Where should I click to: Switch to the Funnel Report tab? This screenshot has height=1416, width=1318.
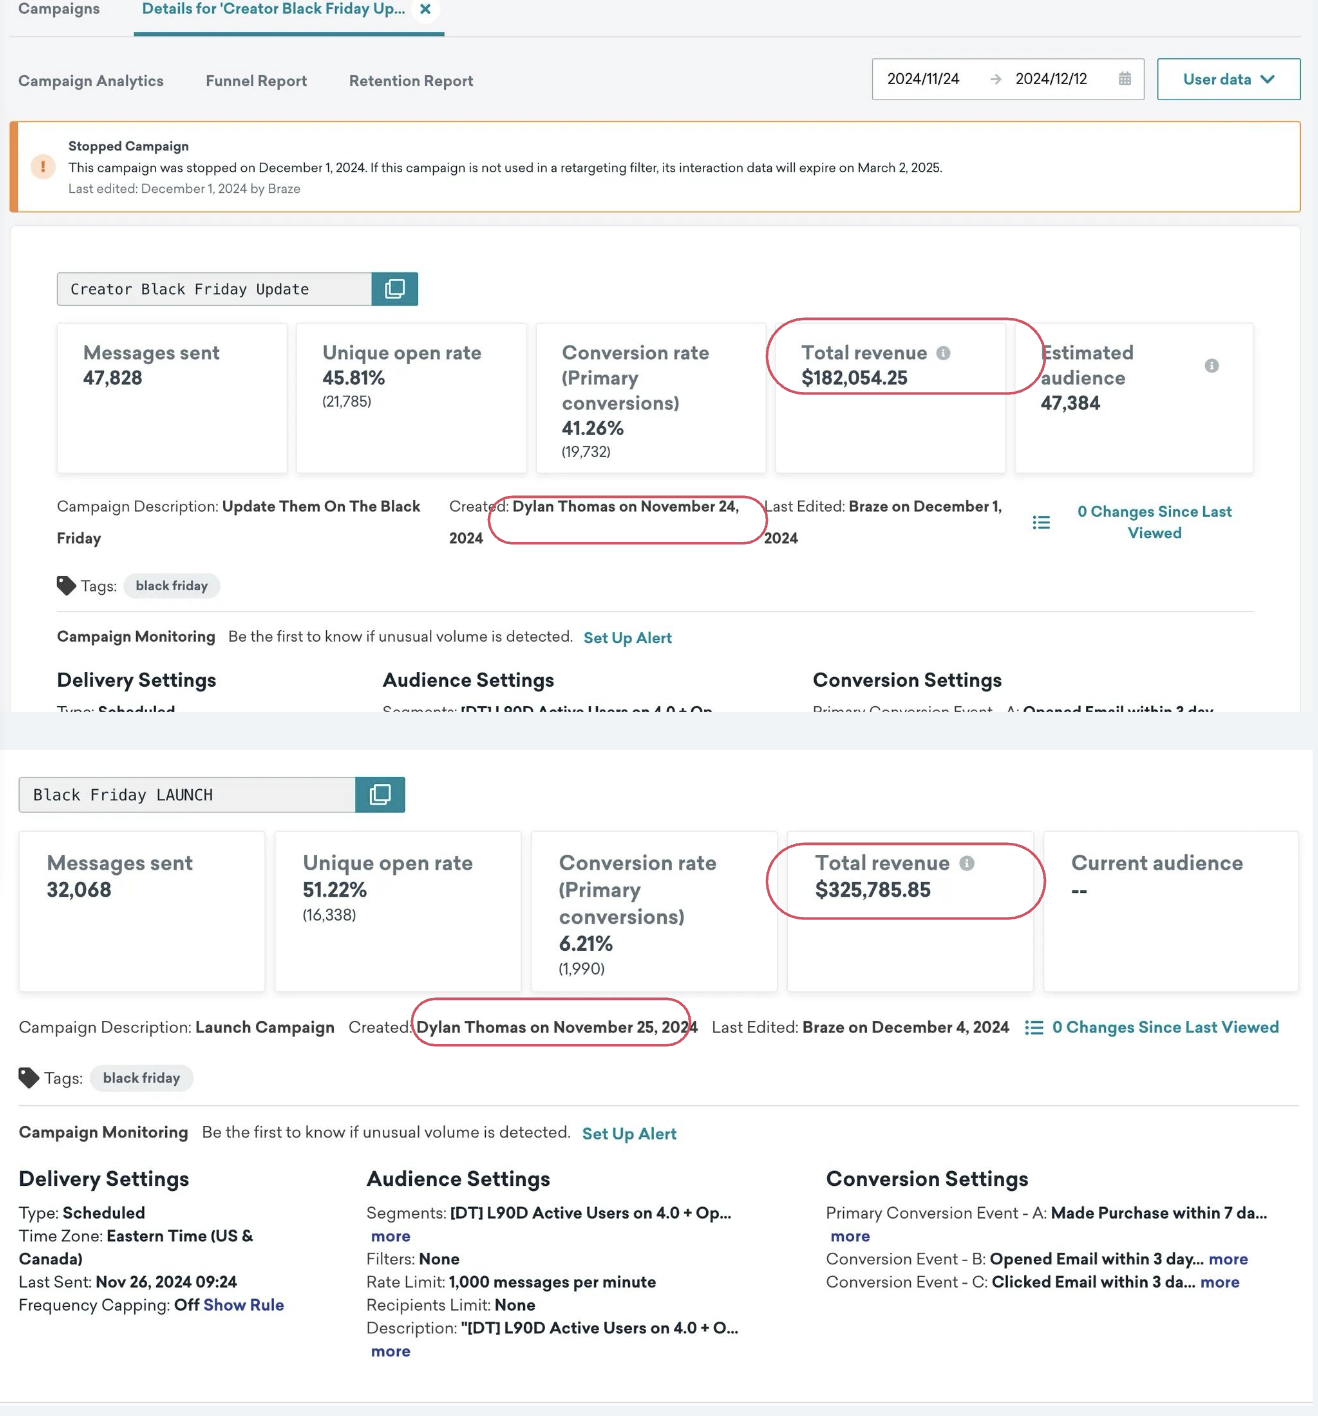256,81
